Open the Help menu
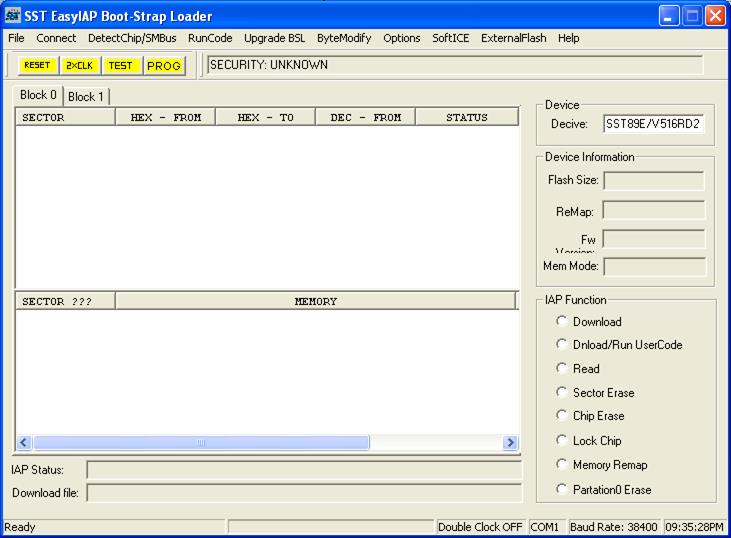Screen dimensions: 731x538 [568, 38]
